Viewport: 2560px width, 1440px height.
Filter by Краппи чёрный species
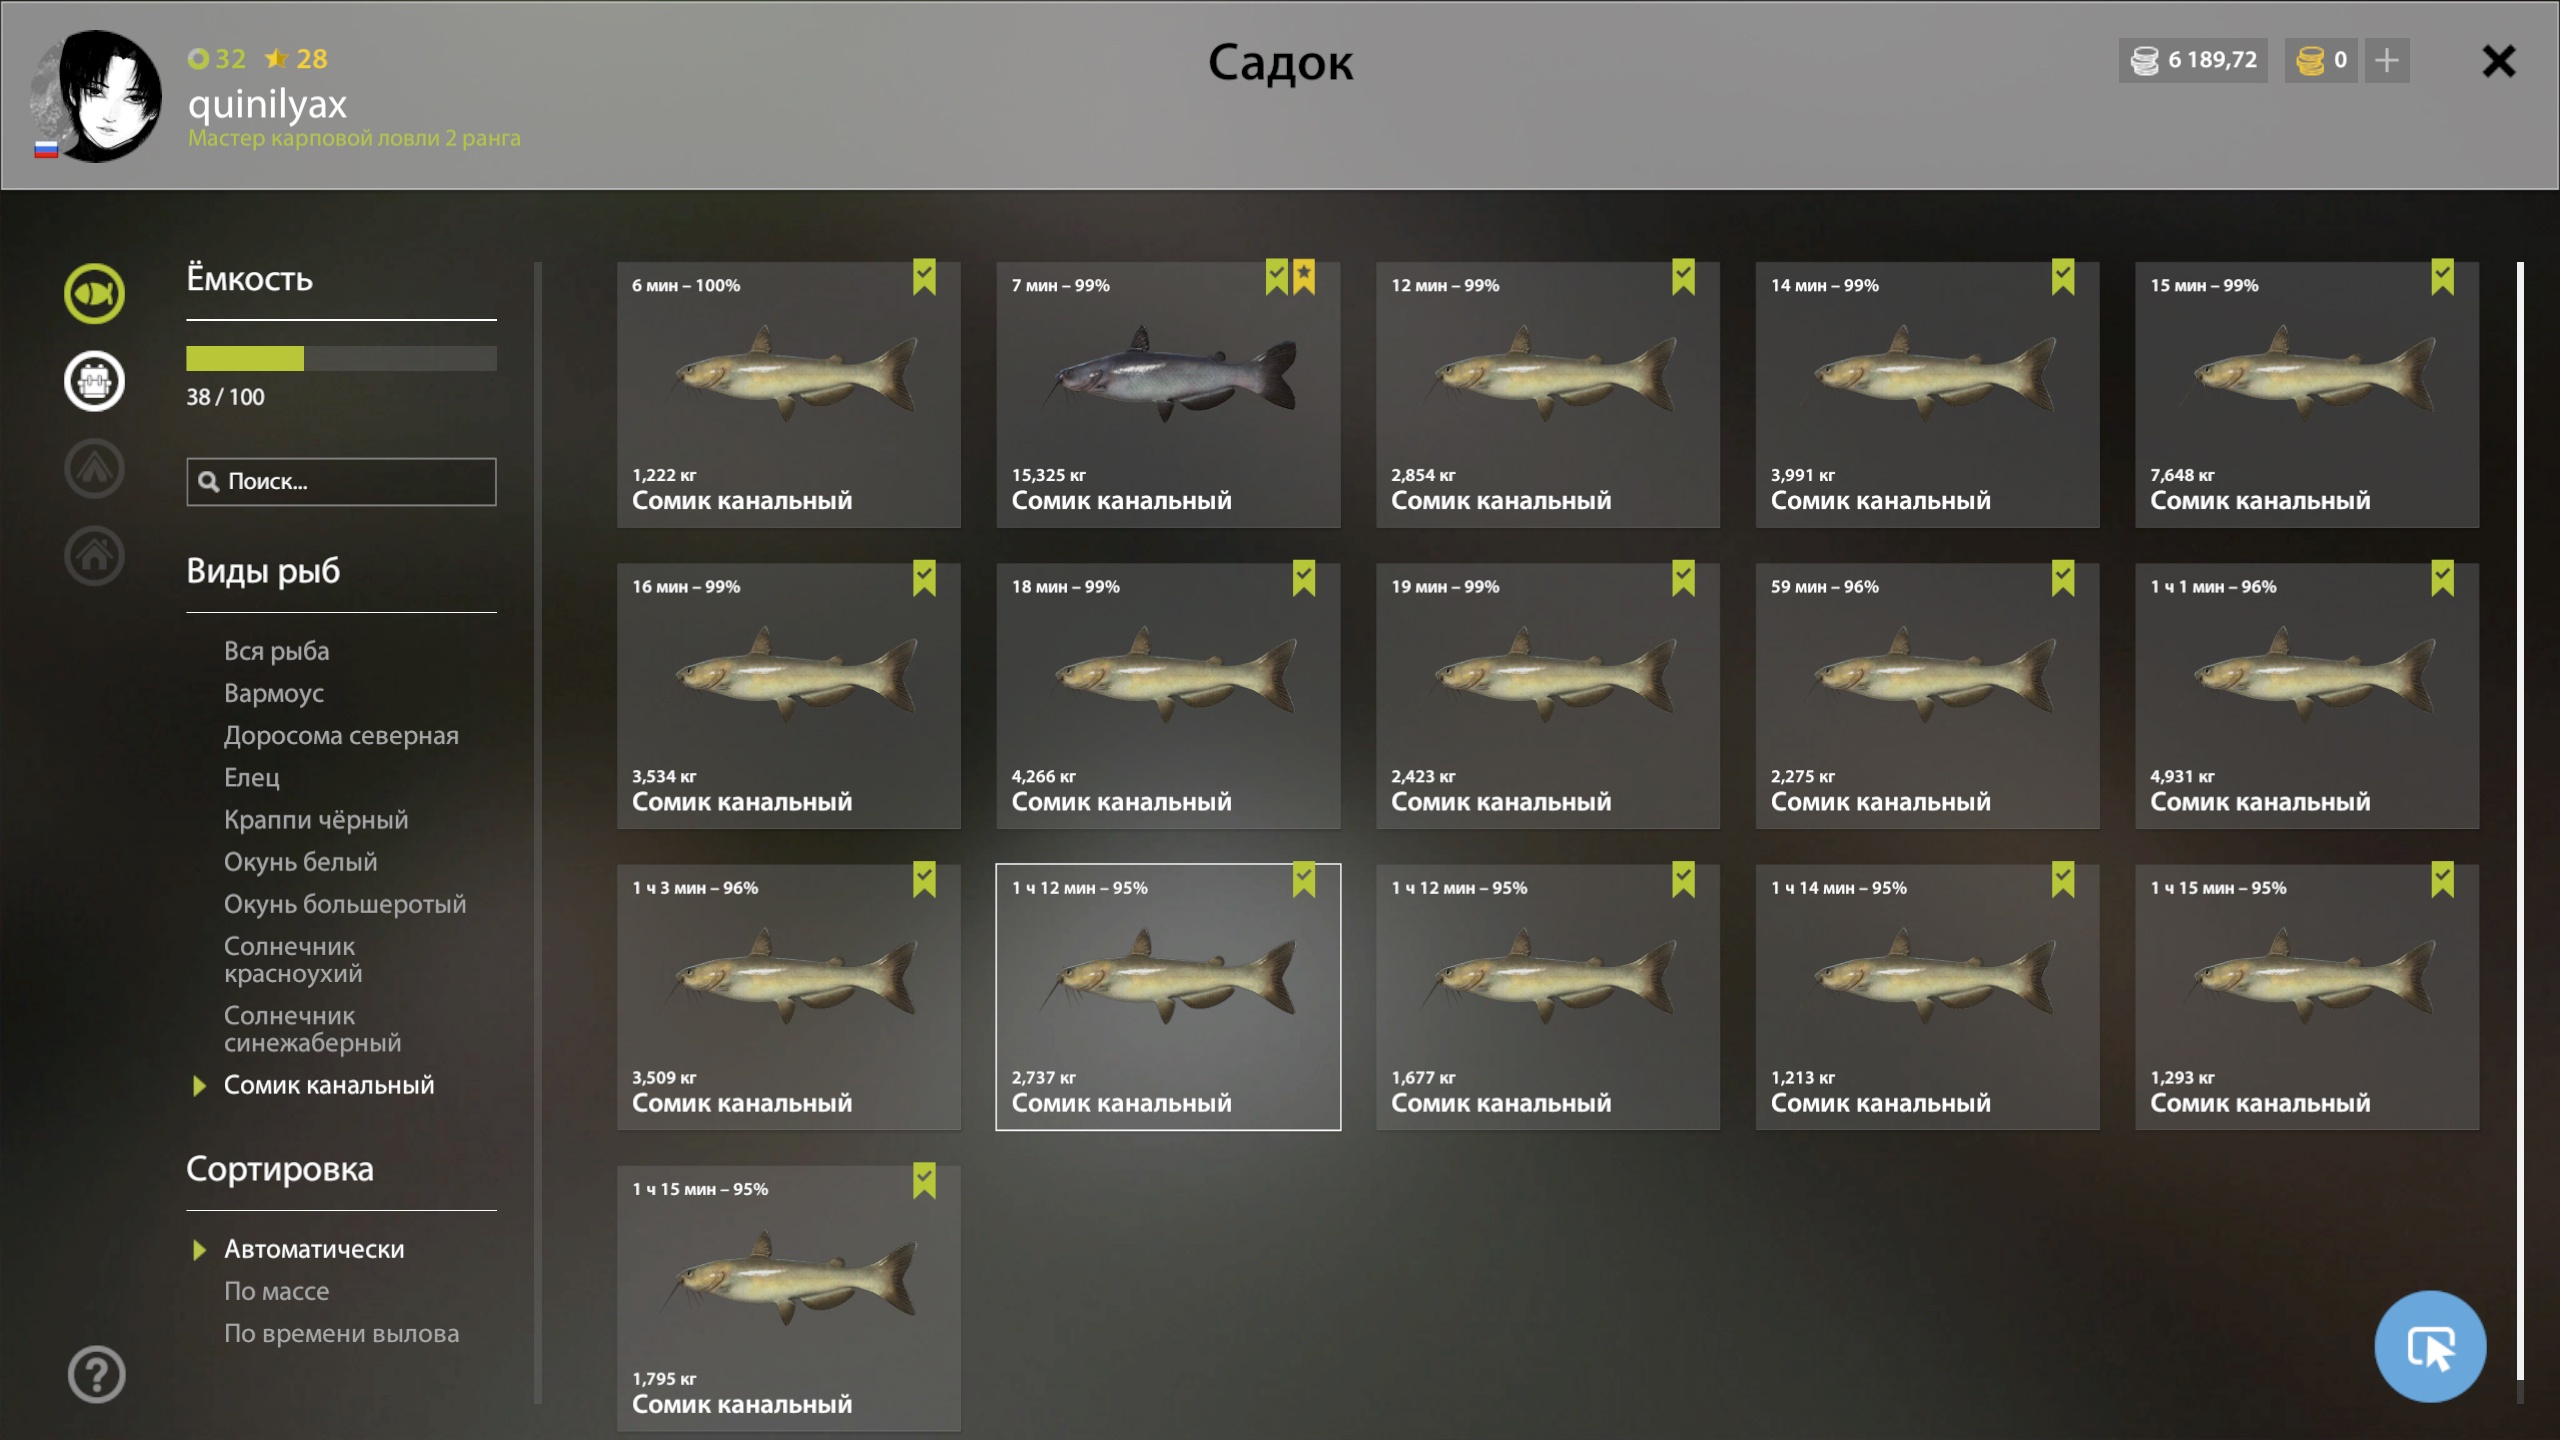[316, 820]
